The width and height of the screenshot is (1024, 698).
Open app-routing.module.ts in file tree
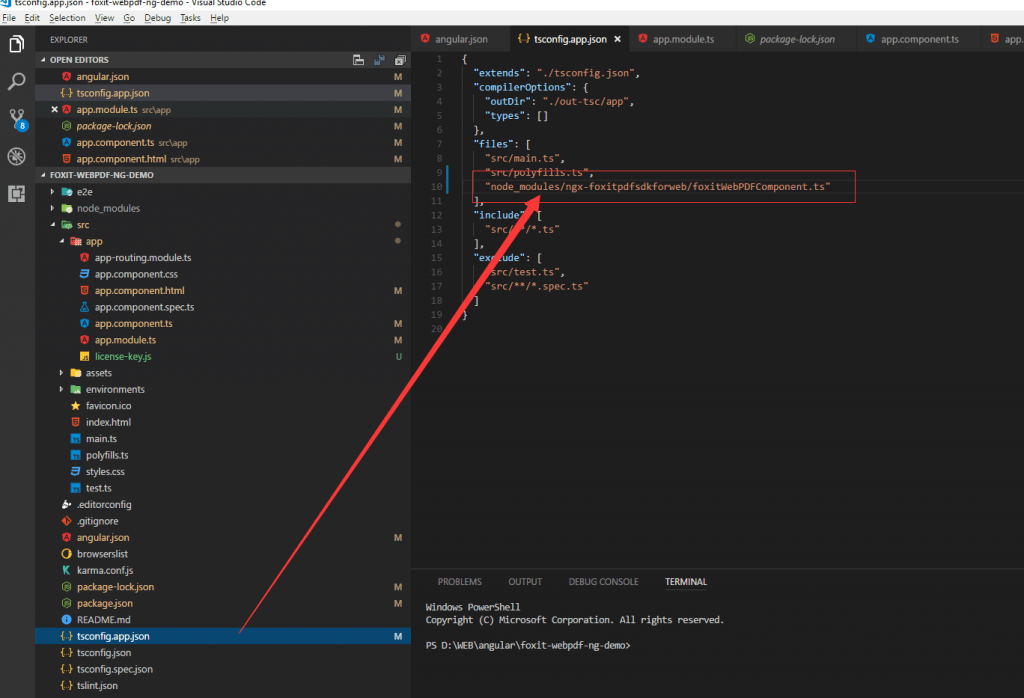tap(223, 258)
